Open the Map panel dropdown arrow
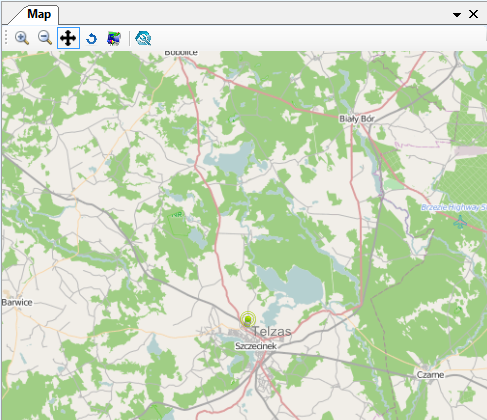This screenshot has height=420, width=487. [x=457, y=15]
